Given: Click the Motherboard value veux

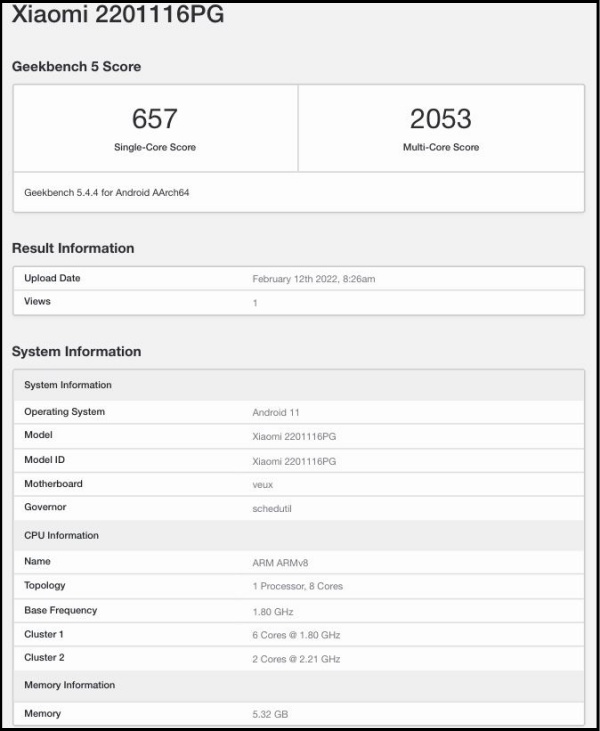Looking at the screenshot, I should click(x=262, y=485).
